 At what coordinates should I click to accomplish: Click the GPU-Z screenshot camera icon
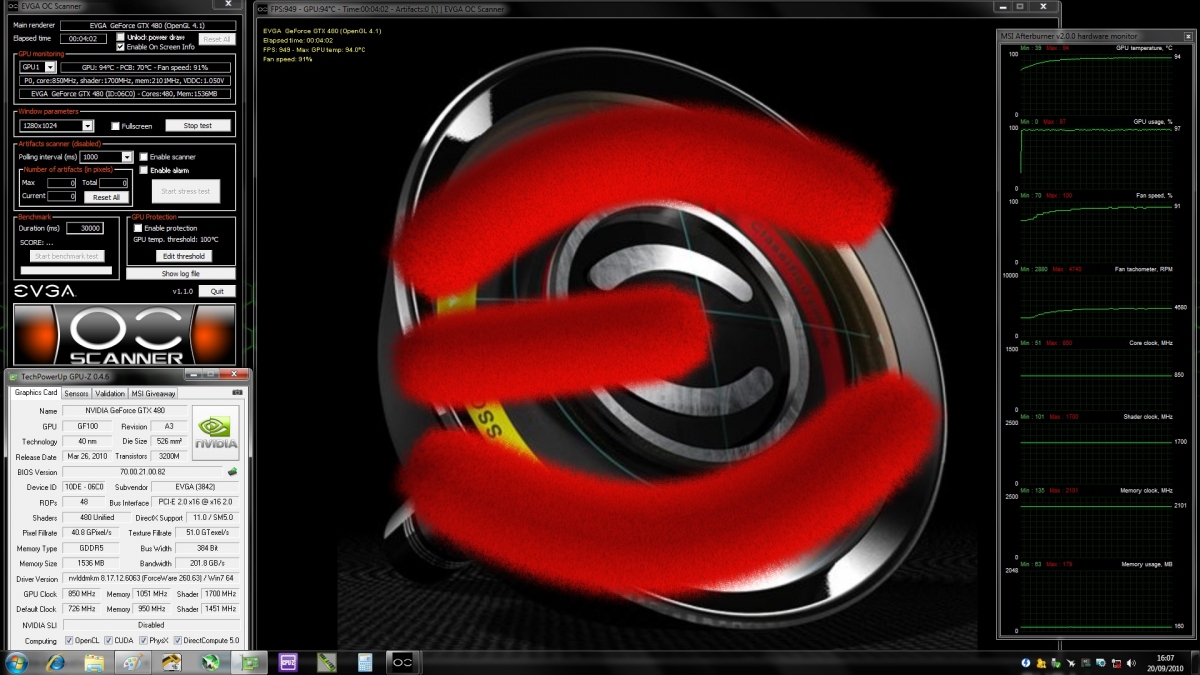236,393
